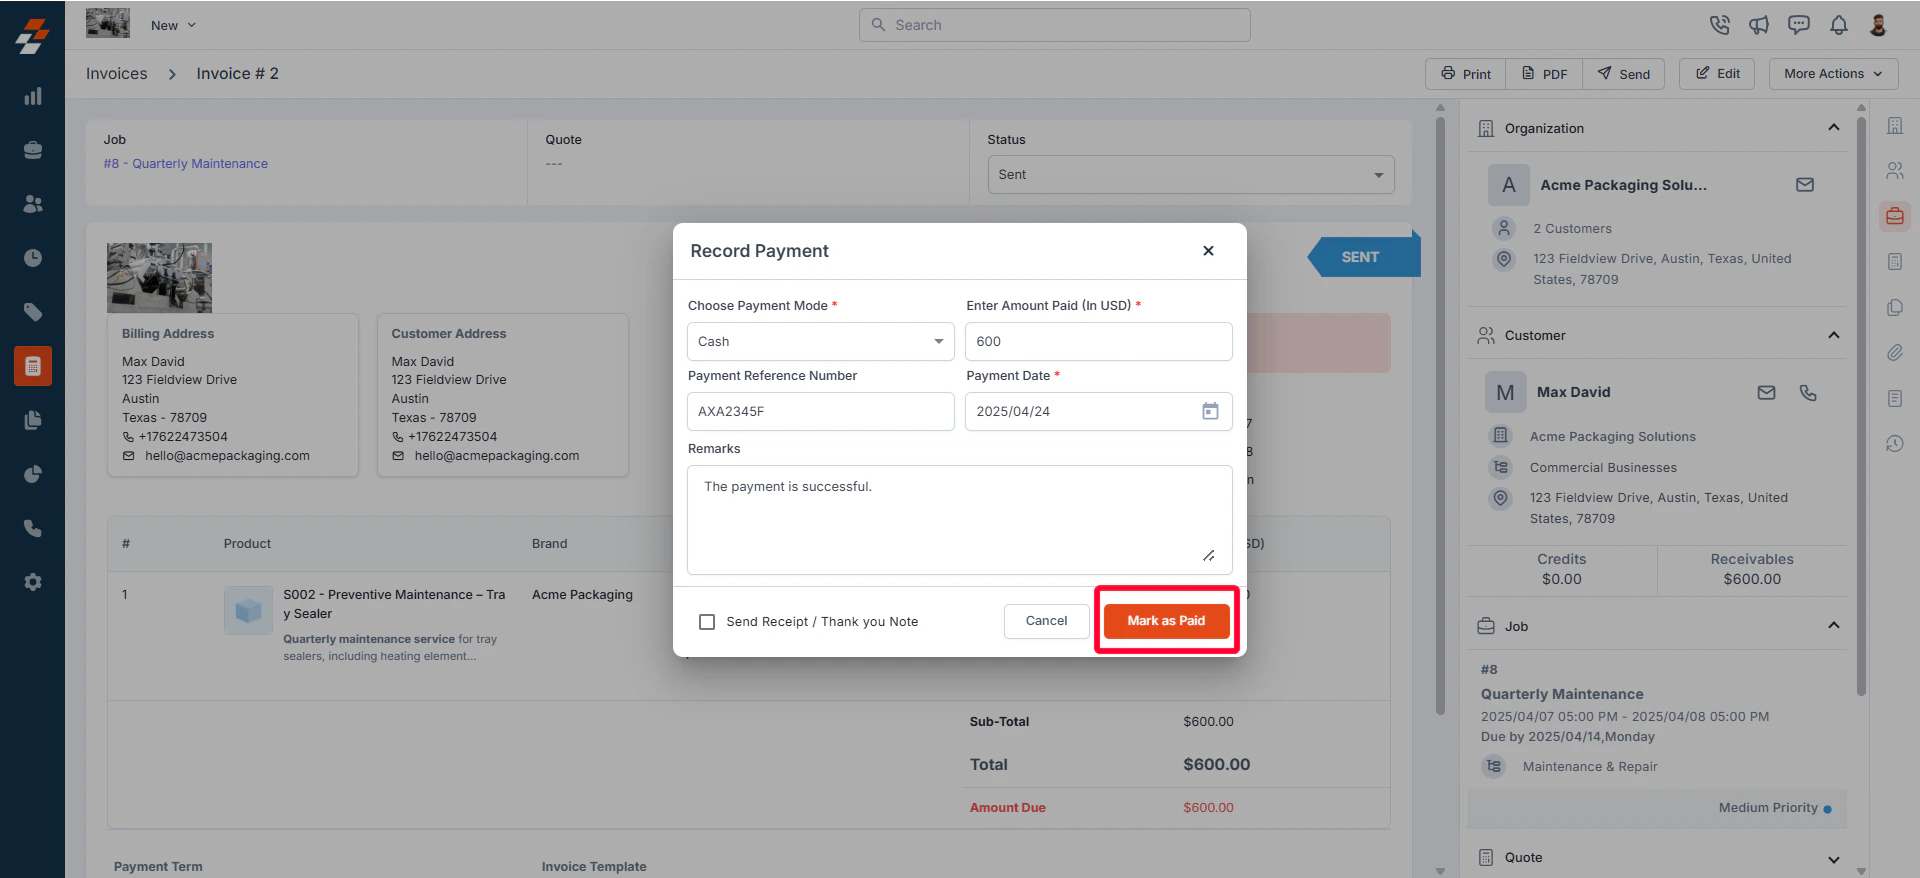Open the dashboard chart icon in sidebar
The height and width of the screenshot is (878, 1920).
[x=33, y=96]
